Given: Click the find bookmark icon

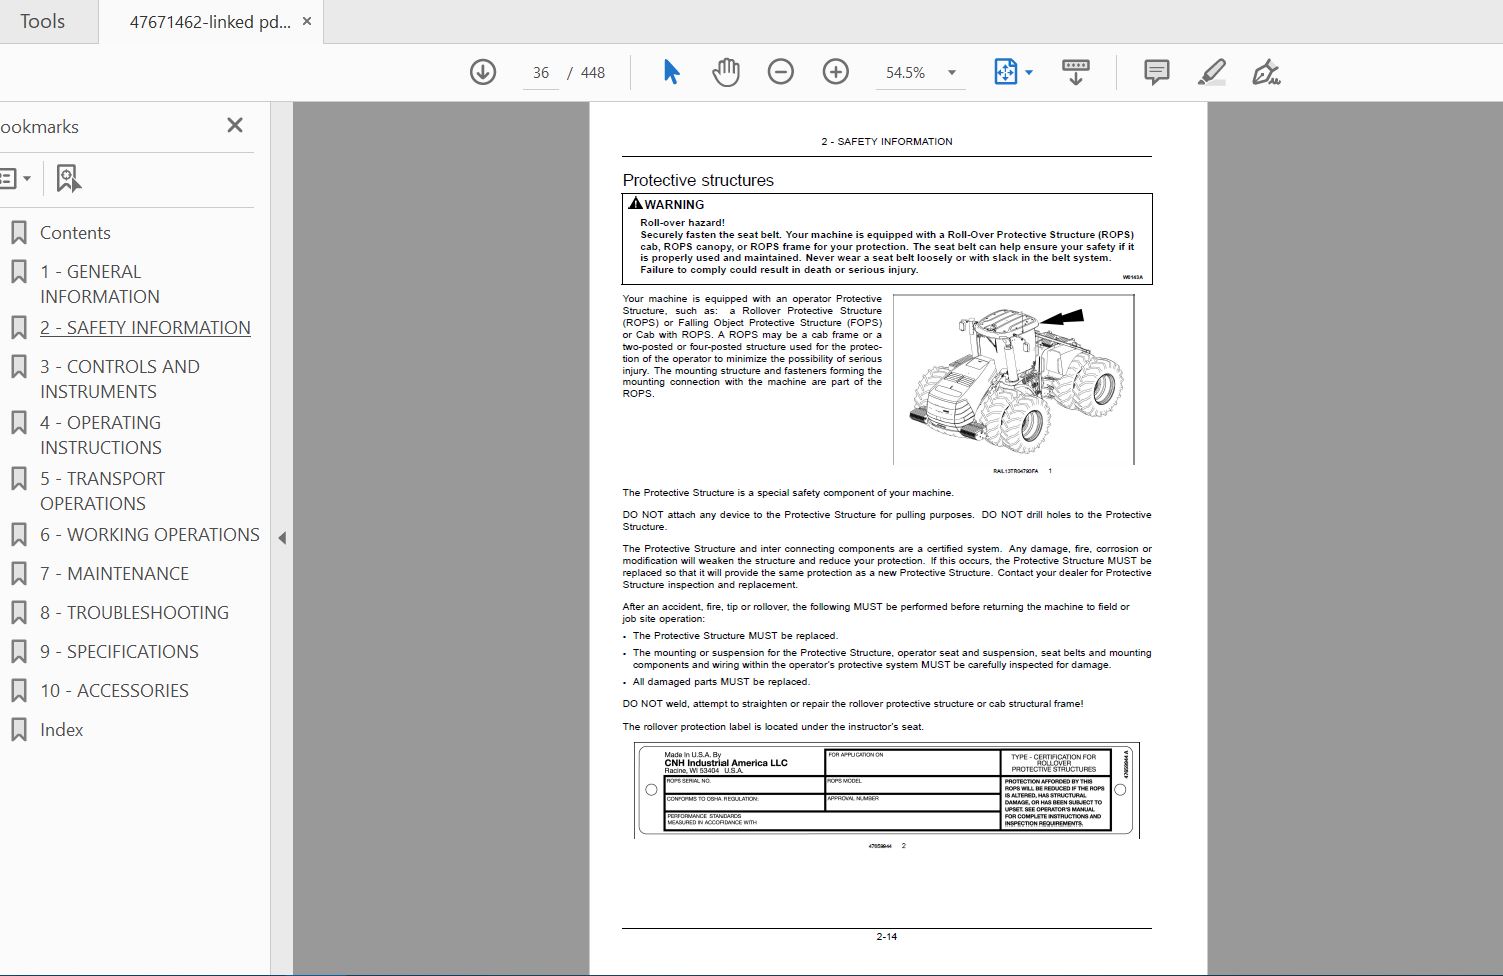Looking at the screenshot, I should pyautogui.click(x=68, y=178).
